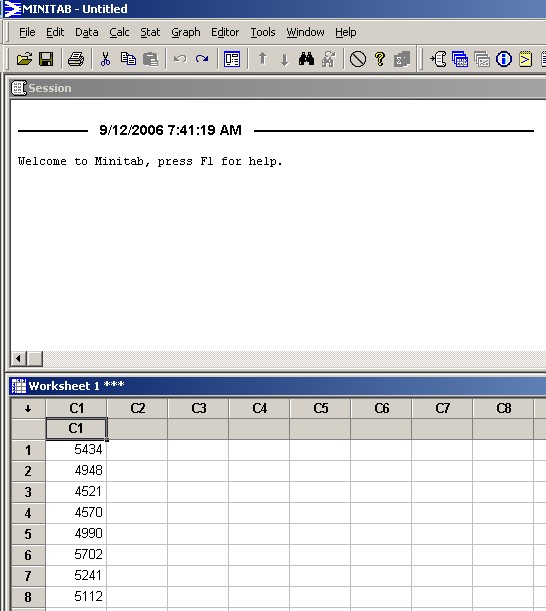Click the Print Window printer icon
Image resolution: width=546 pixels, height=611 pixels.
[76, 59]
